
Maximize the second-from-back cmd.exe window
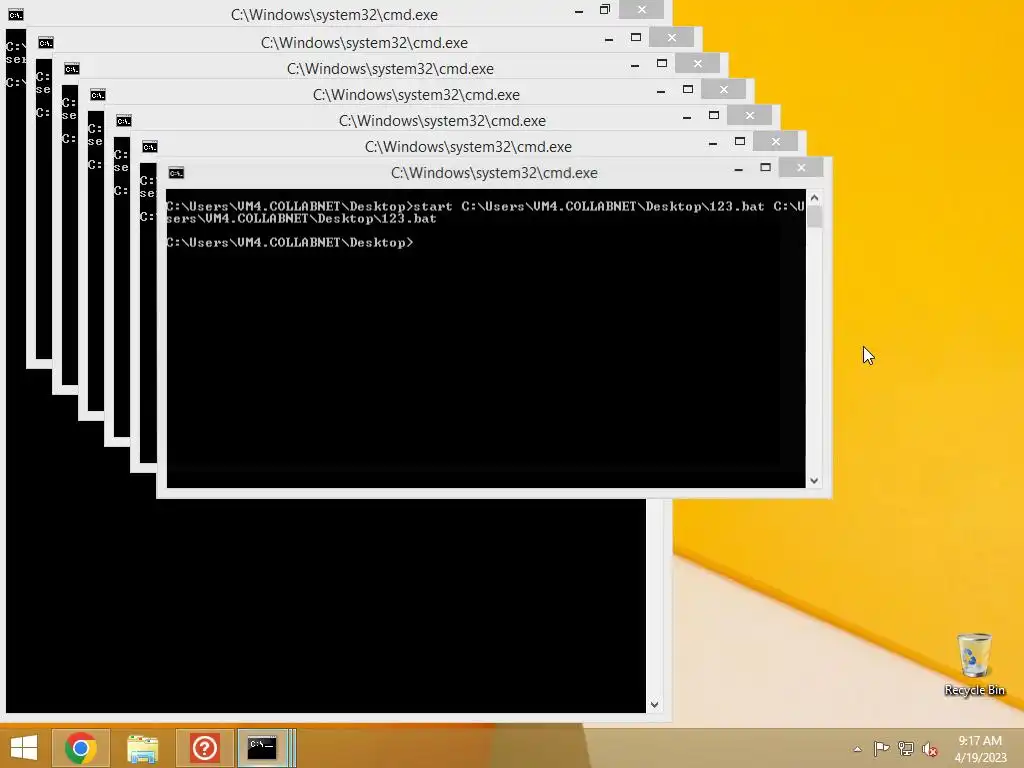pyautogui.click(x=635, y=38)
